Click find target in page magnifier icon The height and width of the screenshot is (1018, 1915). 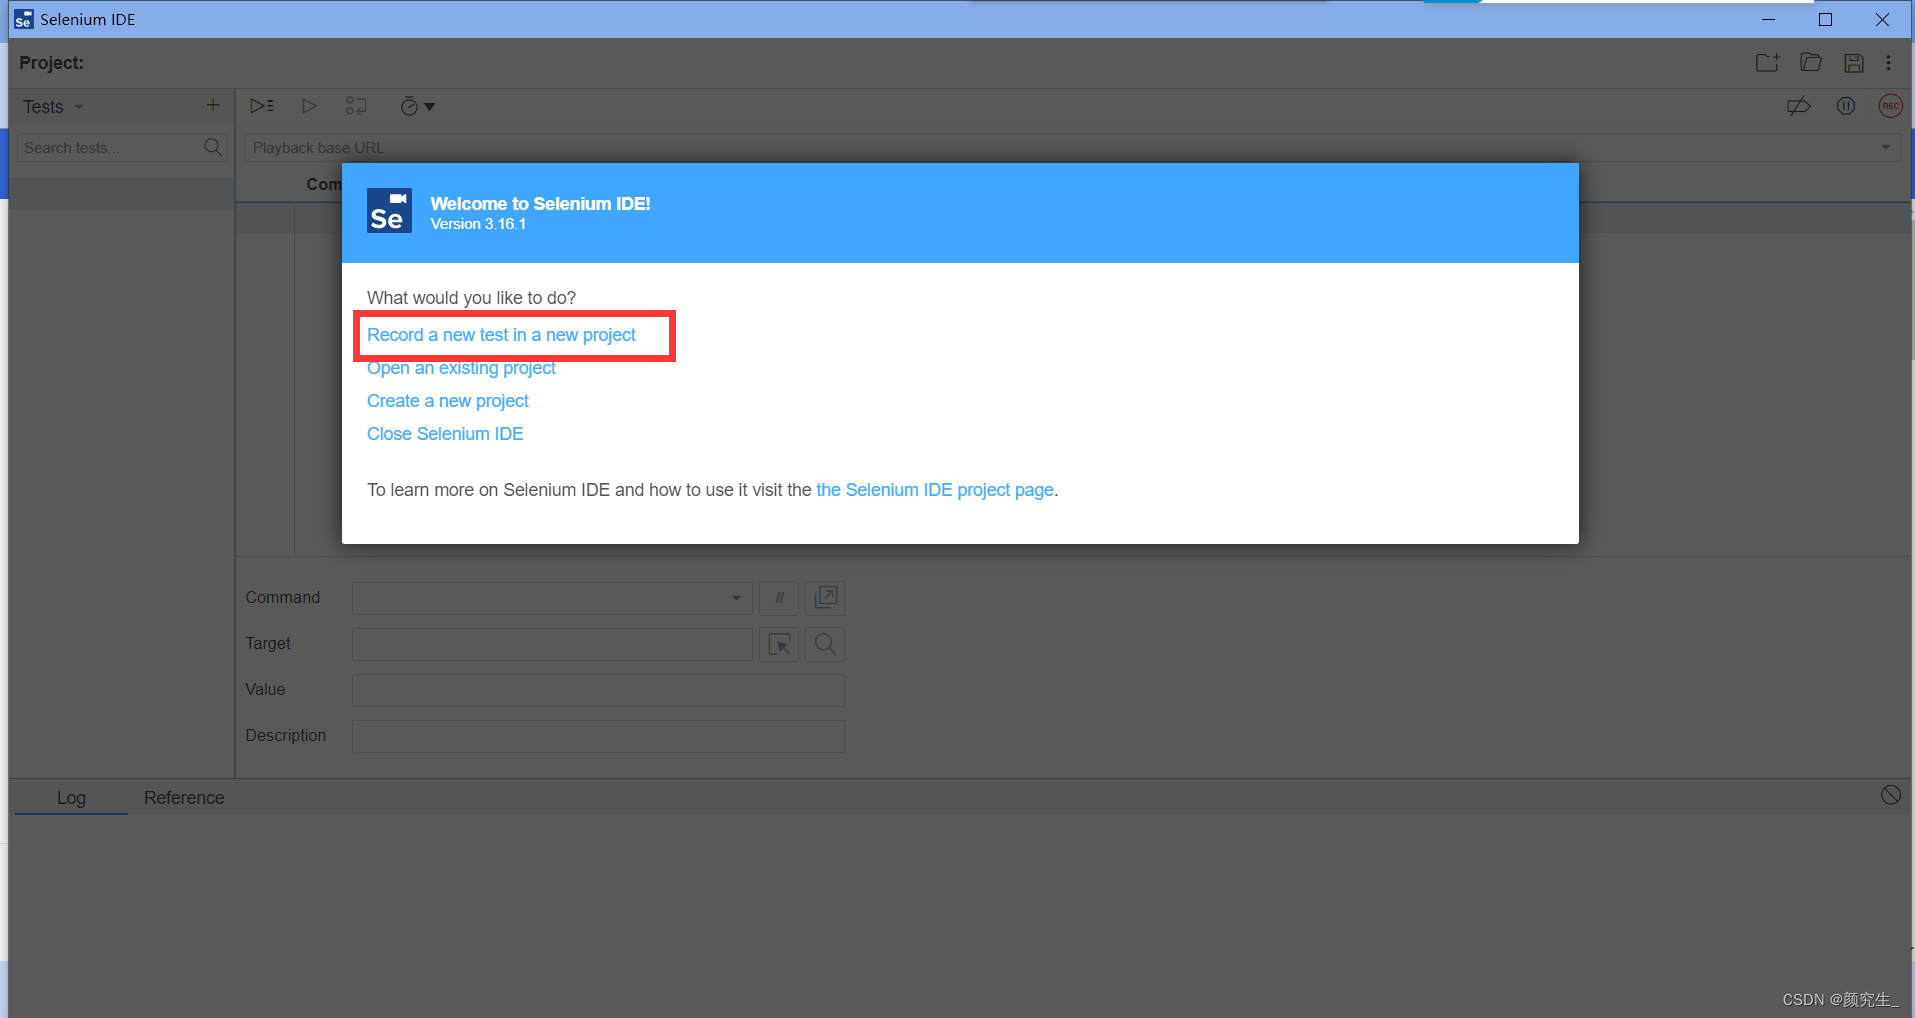pyautogui.click(x=826, y=644)
